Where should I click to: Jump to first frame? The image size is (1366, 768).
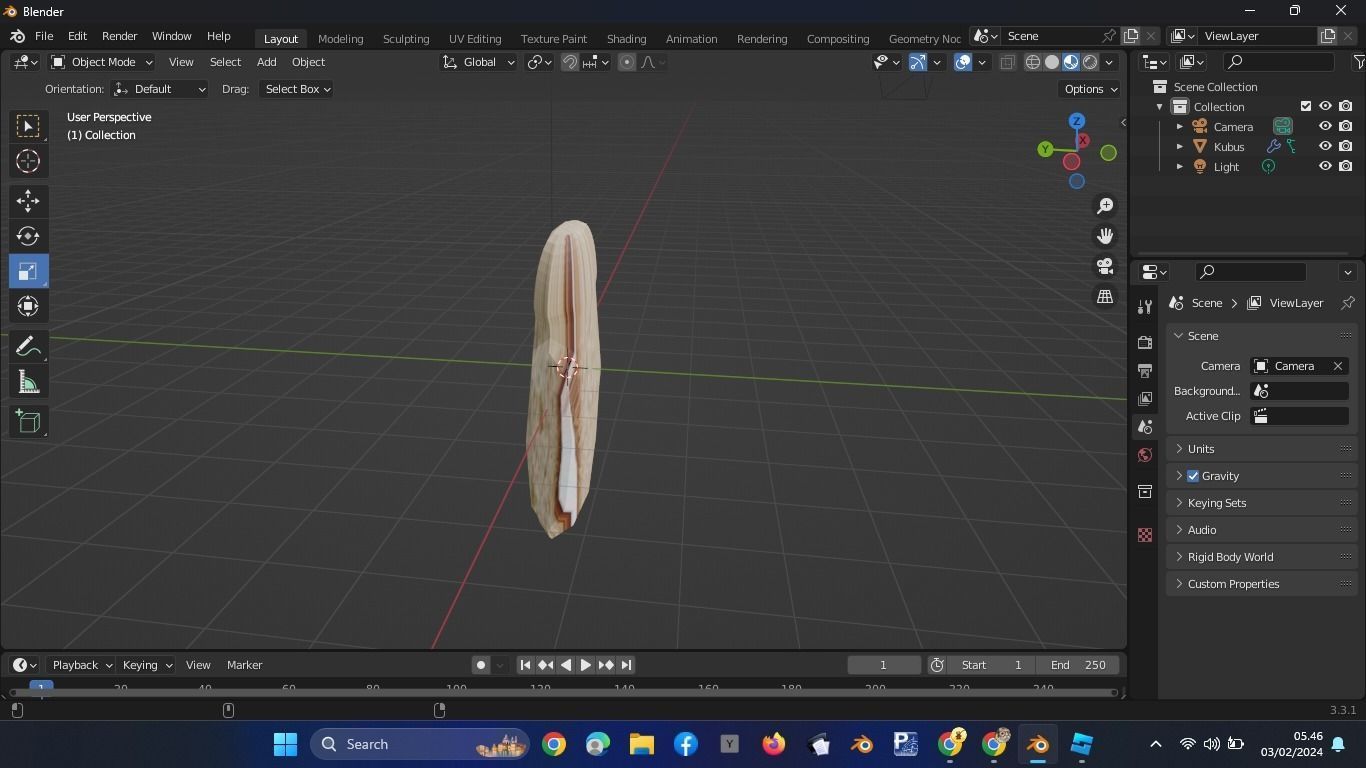(525, 665)
